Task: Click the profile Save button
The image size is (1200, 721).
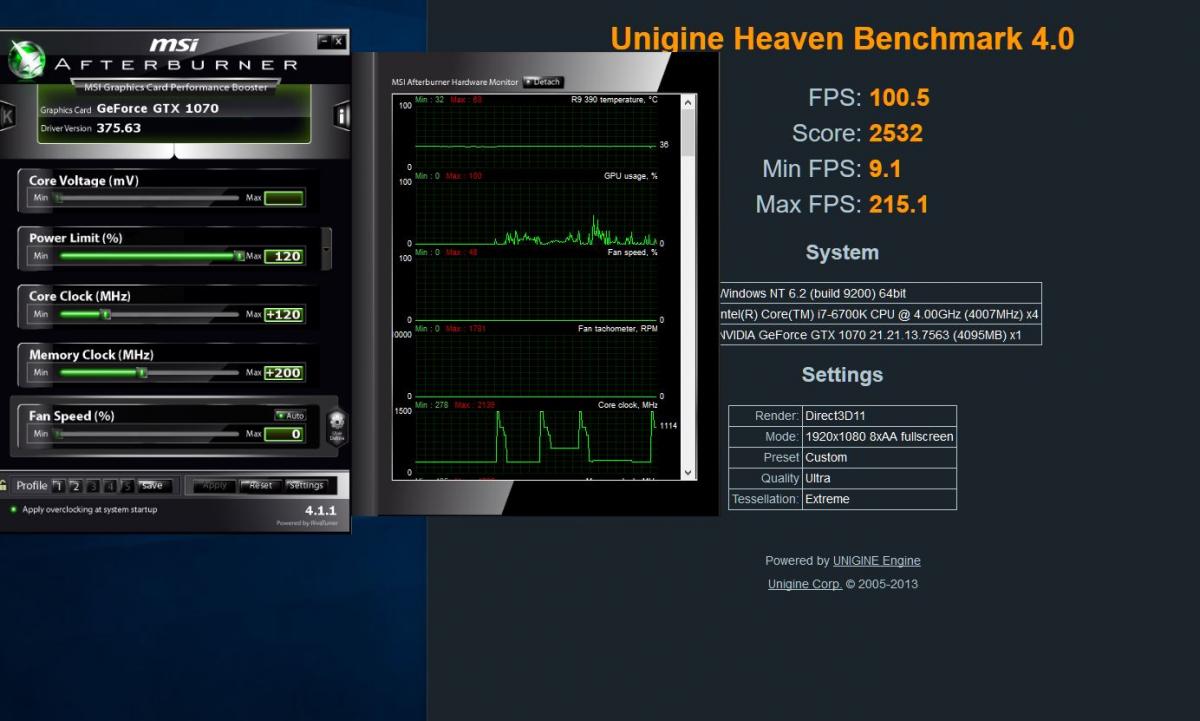Action: click(x=154, y=486)
